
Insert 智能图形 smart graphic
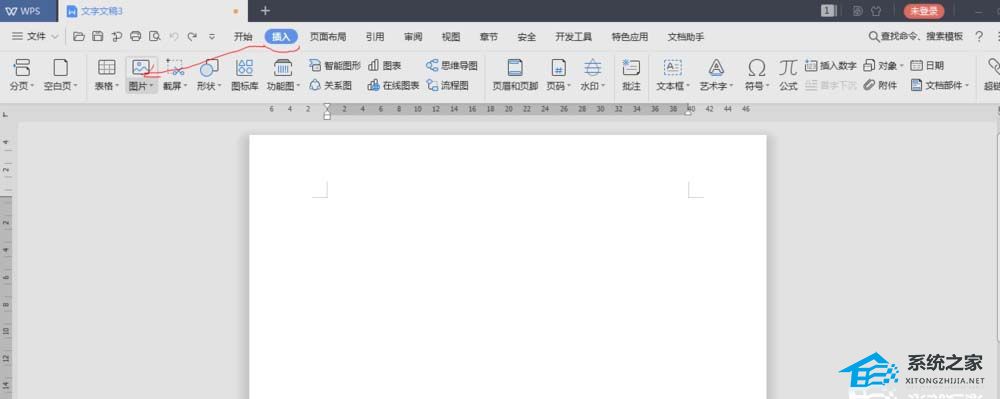coord(335,65)
